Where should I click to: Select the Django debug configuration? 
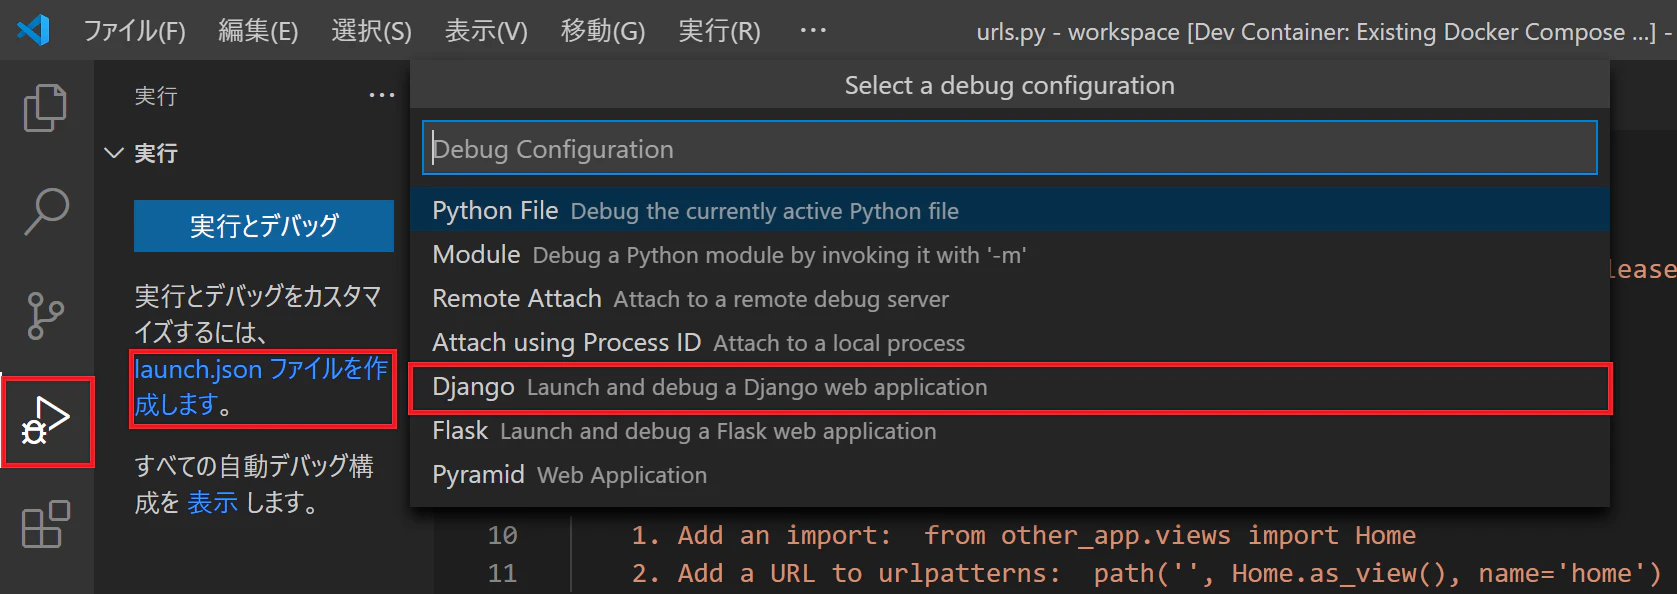(x=1010, y=387)
